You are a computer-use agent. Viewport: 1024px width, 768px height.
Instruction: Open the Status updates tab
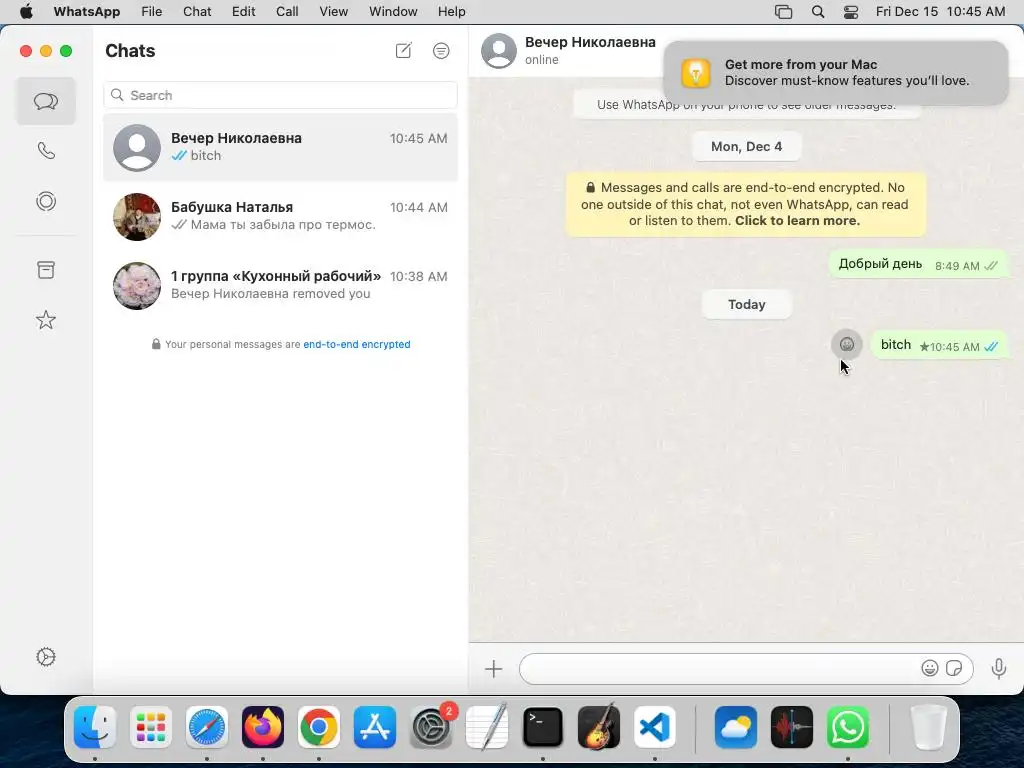pyautogui.click(x=46, y=201)
